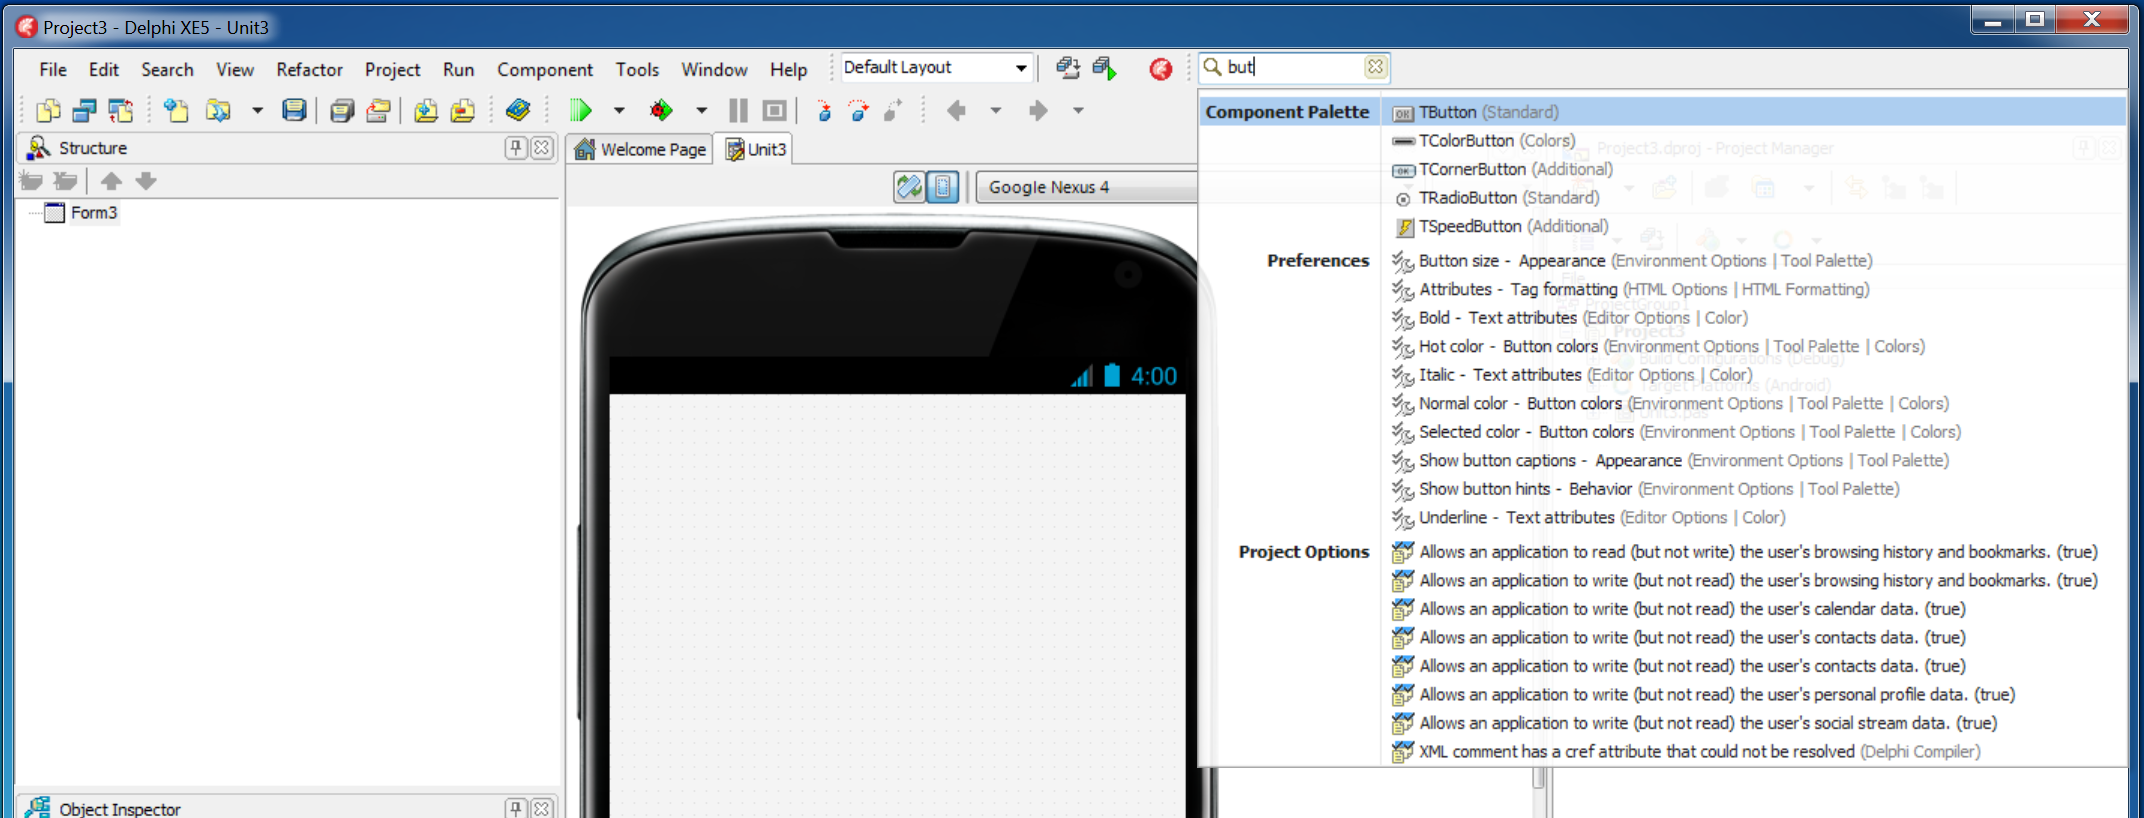2144x818 pixels.
Task: Select Form3 in the Structure tree
Action: point(94,213)
